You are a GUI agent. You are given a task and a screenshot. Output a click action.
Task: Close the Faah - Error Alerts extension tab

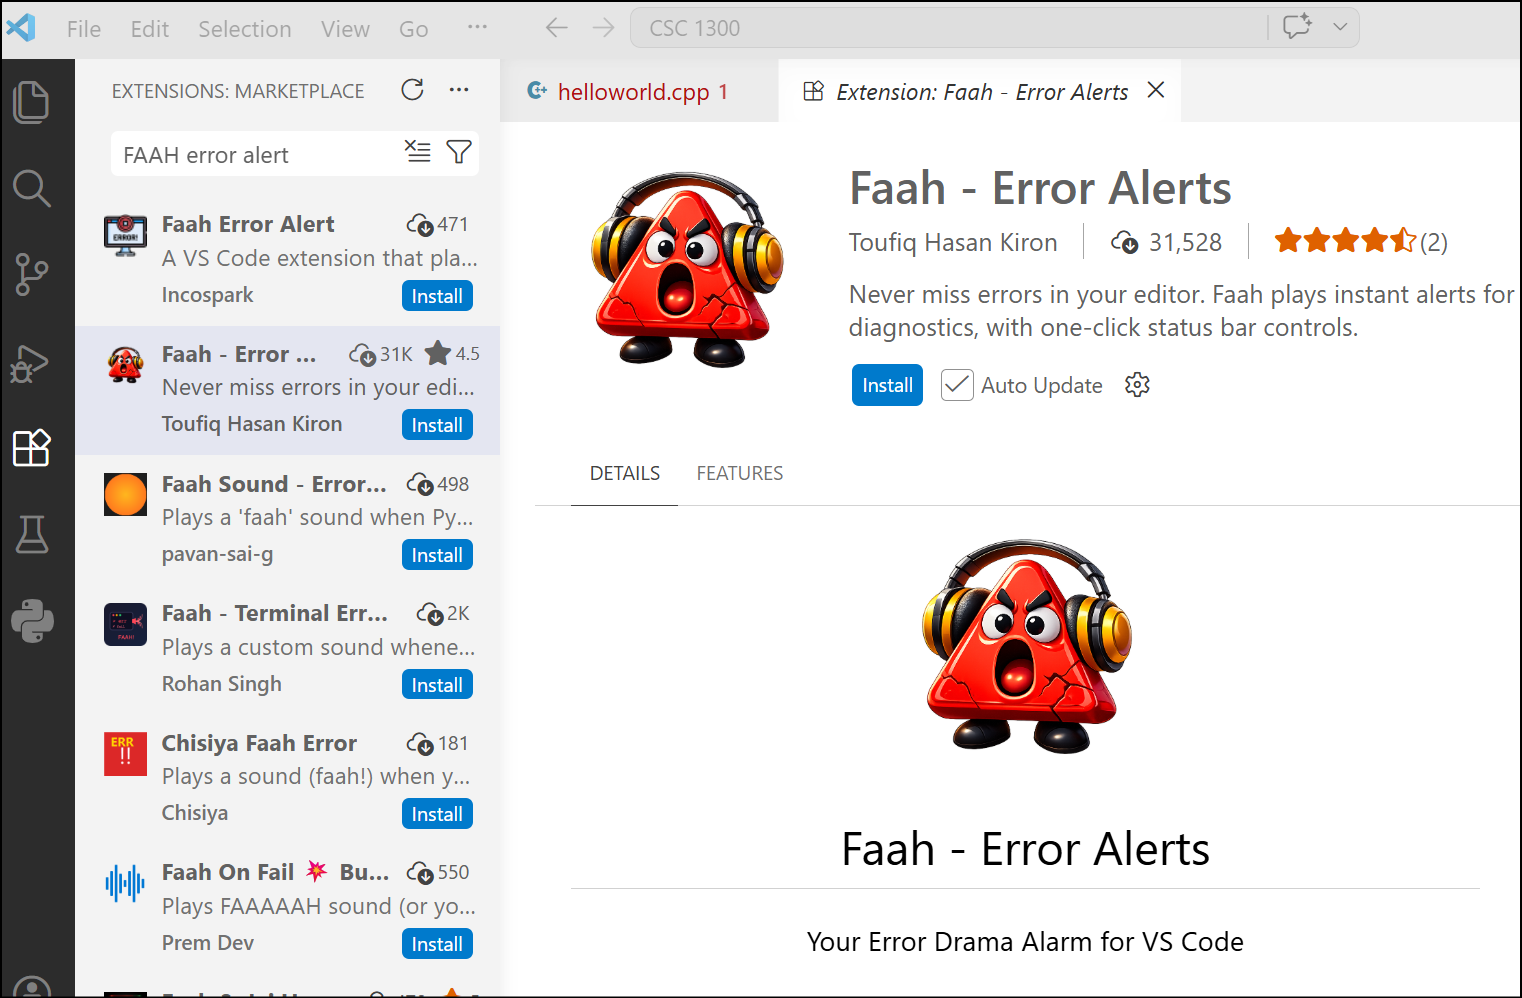(1156, 90)
